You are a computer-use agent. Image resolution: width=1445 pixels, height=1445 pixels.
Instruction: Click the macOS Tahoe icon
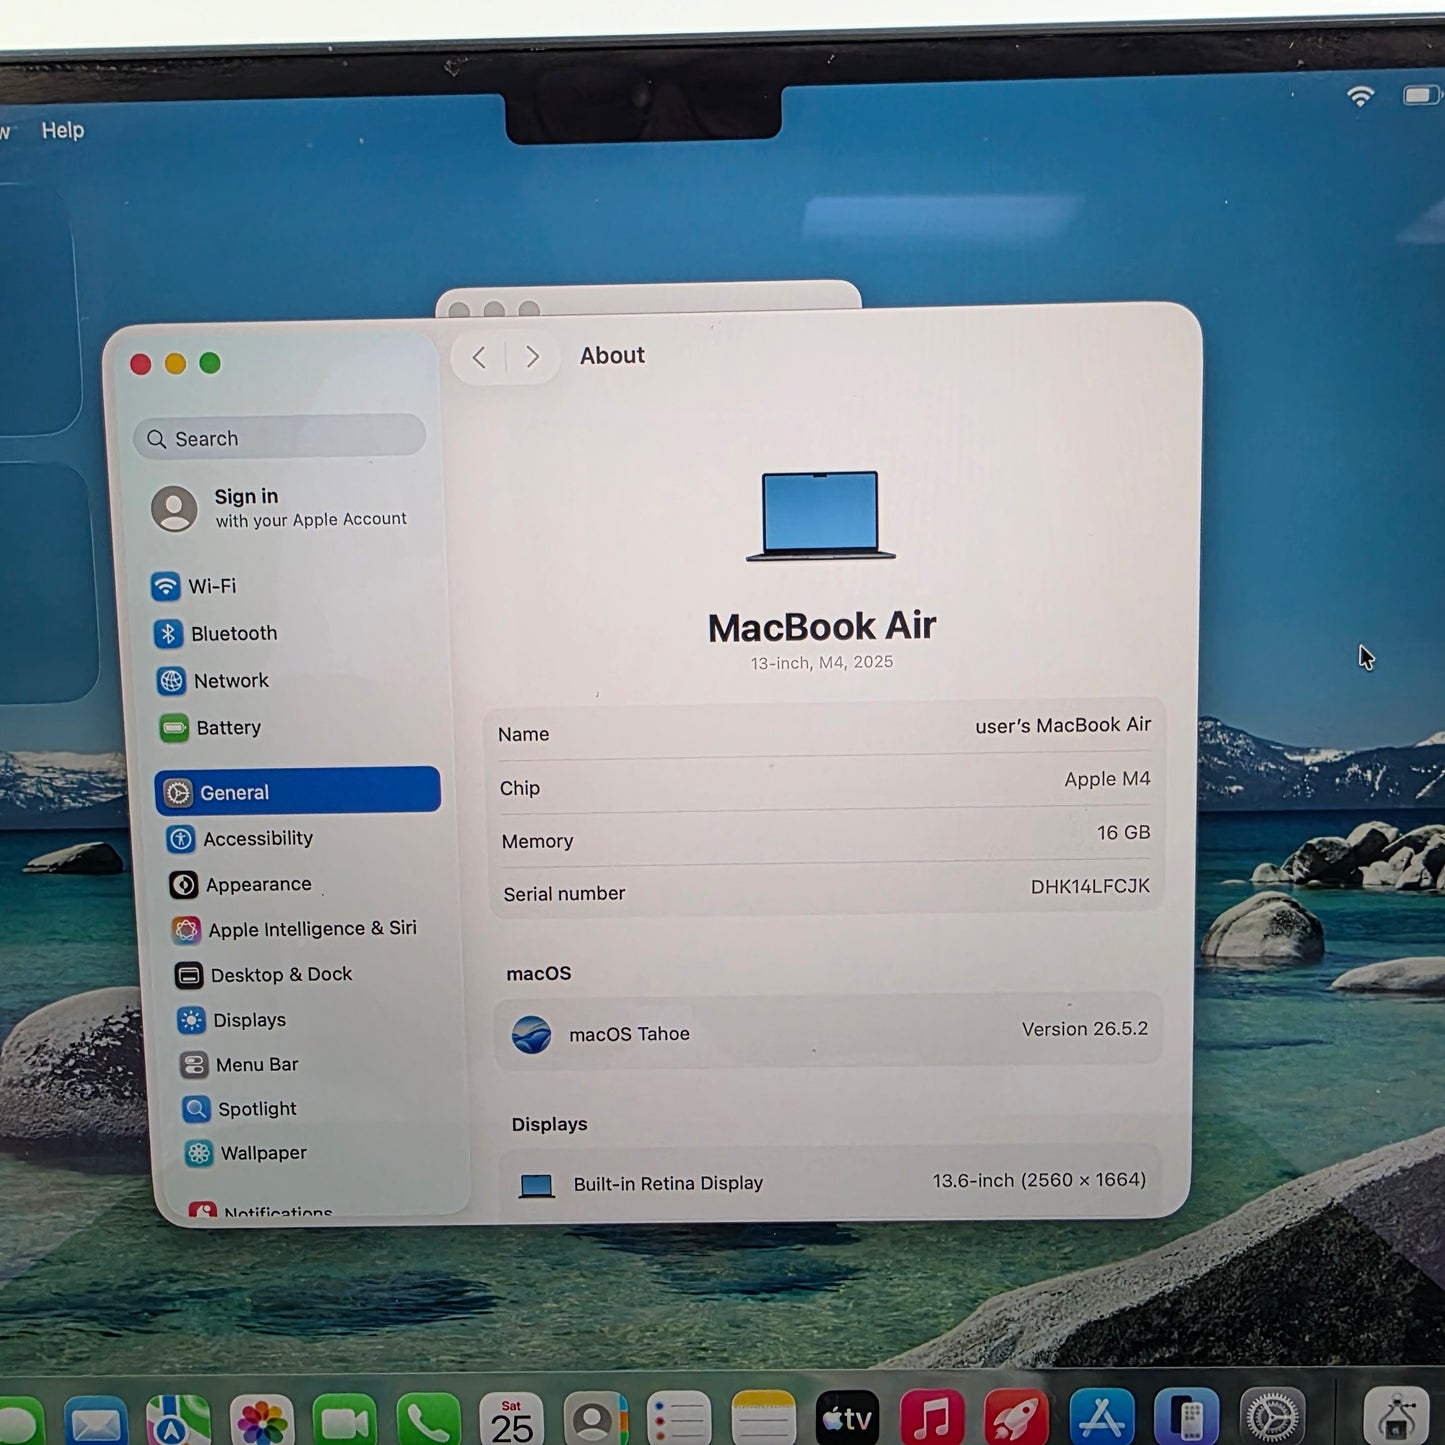[531, 1034]
